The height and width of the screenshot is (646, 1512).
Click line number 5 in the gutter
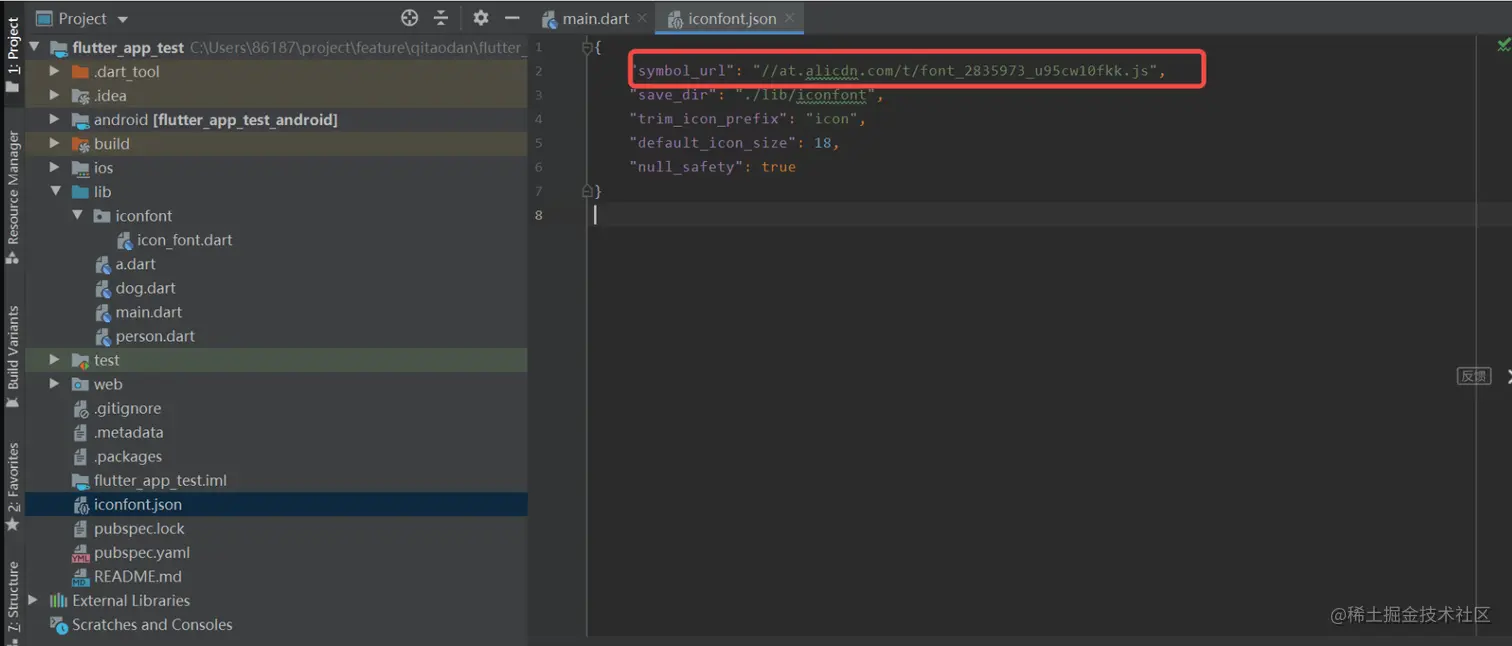click(539, 143)
